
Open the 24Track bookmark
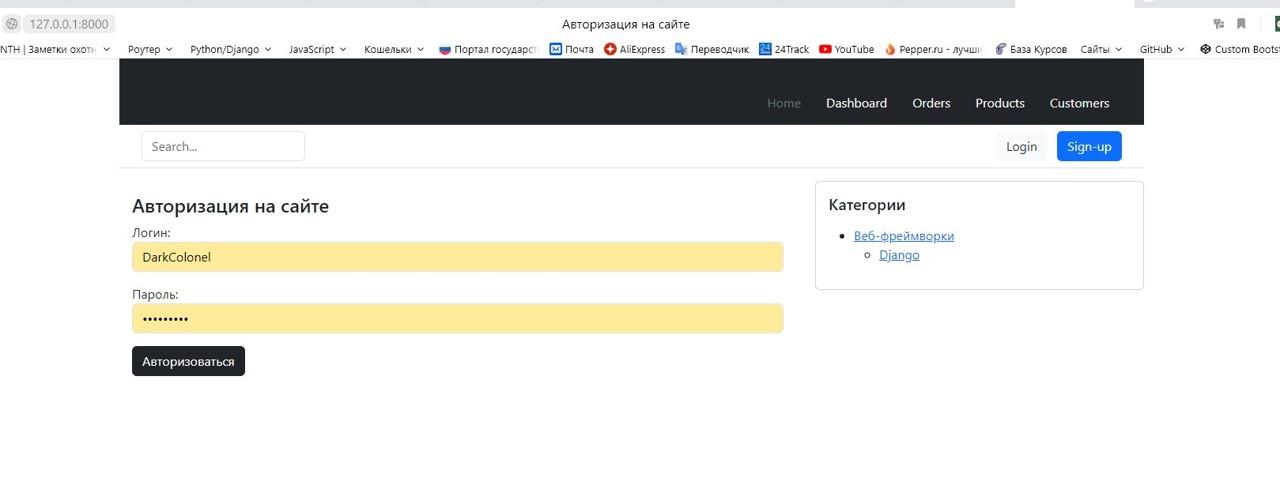[784, 49]
